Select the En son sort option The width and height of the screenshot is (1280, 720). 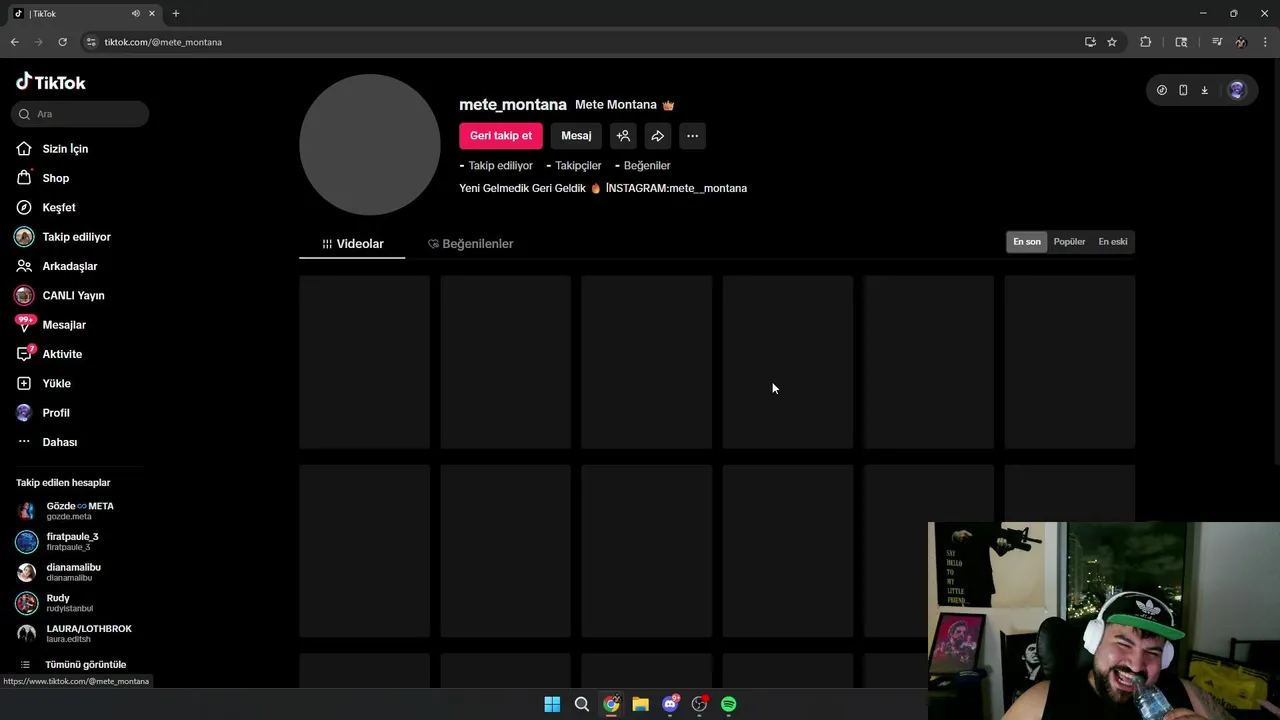pyautogui.click(x=1027, y=242)
